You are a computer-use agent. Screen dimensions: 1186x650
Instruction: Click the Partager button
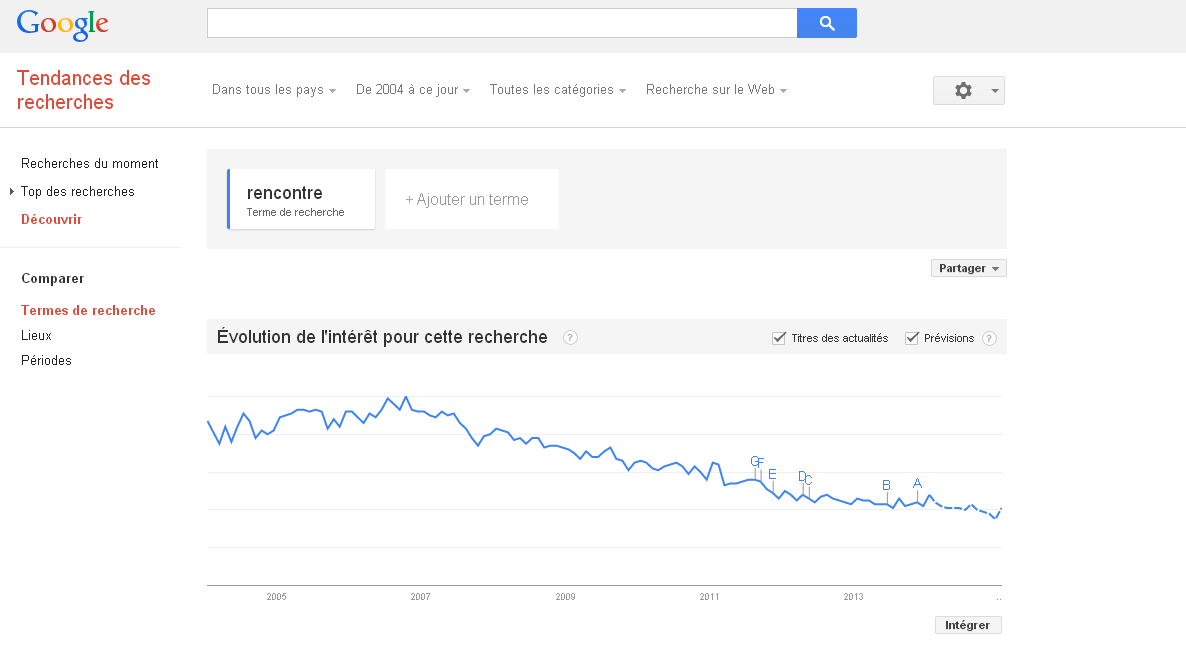pos(968,268)
